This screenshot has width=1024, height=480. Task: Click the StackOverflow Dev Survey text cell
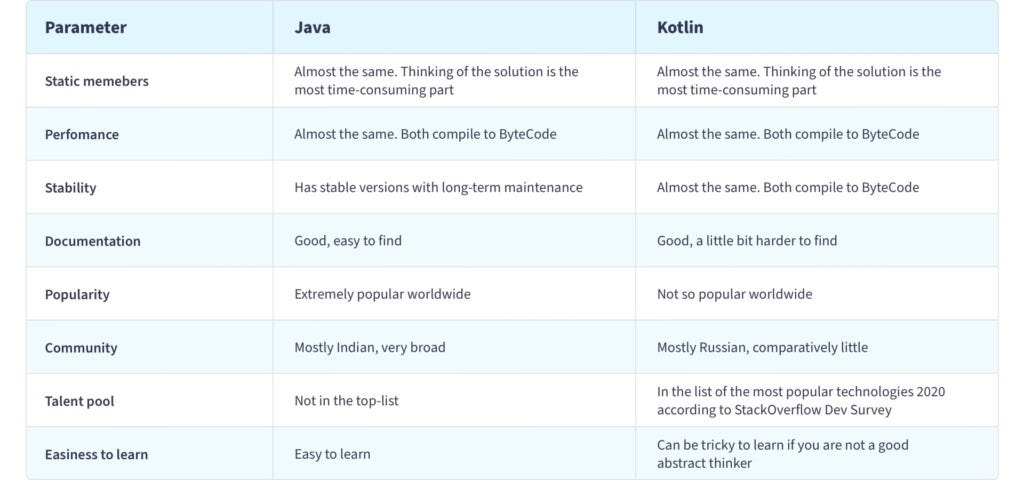[x=801, y=401]
